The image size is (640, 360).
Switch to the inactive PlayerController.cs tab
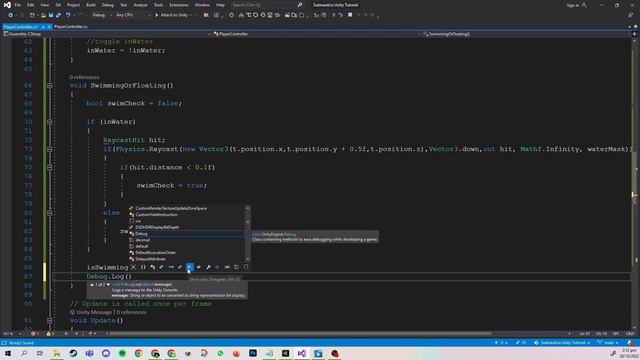pos(71,27)
